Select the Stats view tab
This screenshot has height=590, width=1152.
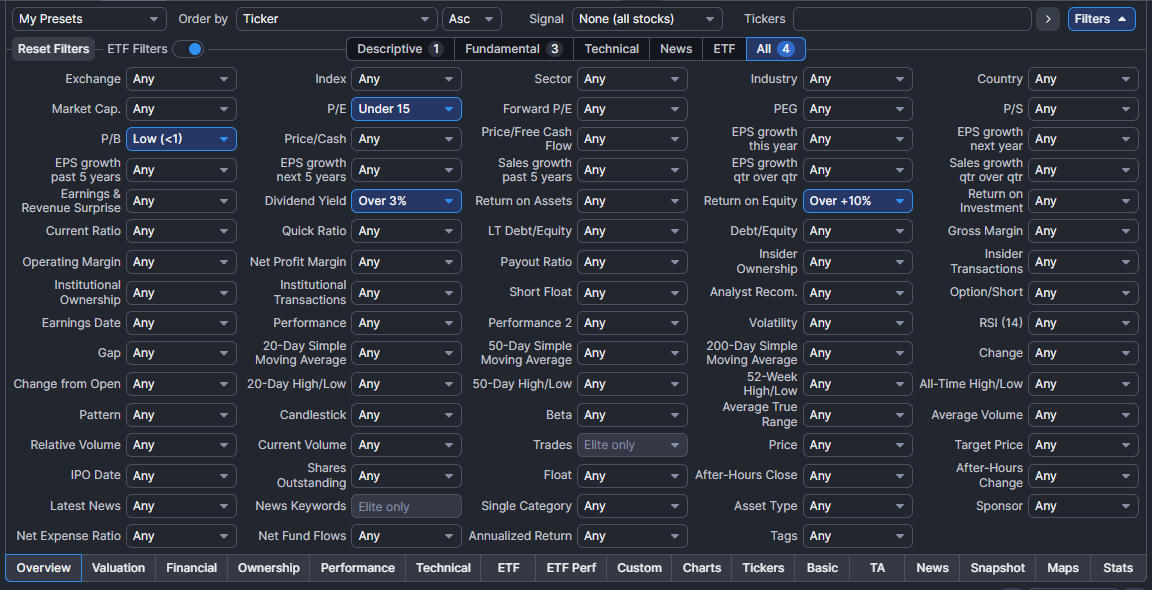pos(1118,568)
